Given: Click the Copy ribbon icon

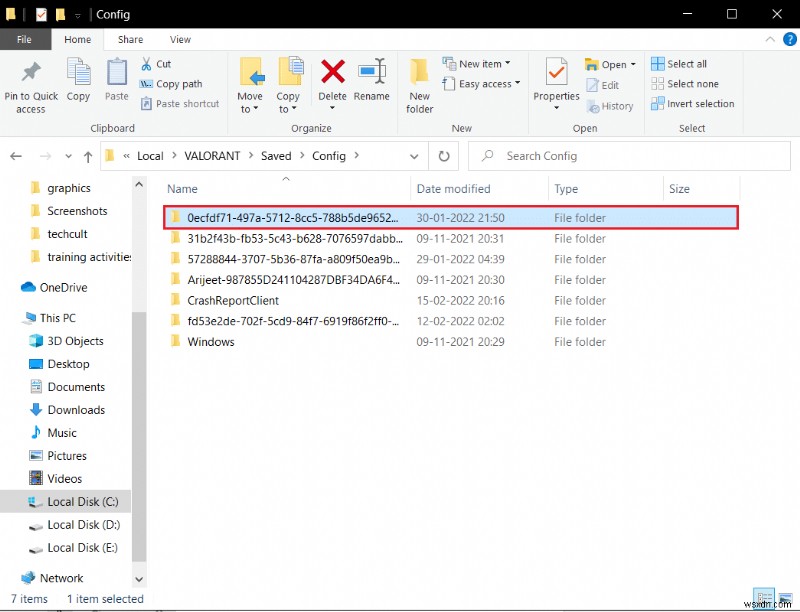Looking at the screenshot, I should point(78,72).
